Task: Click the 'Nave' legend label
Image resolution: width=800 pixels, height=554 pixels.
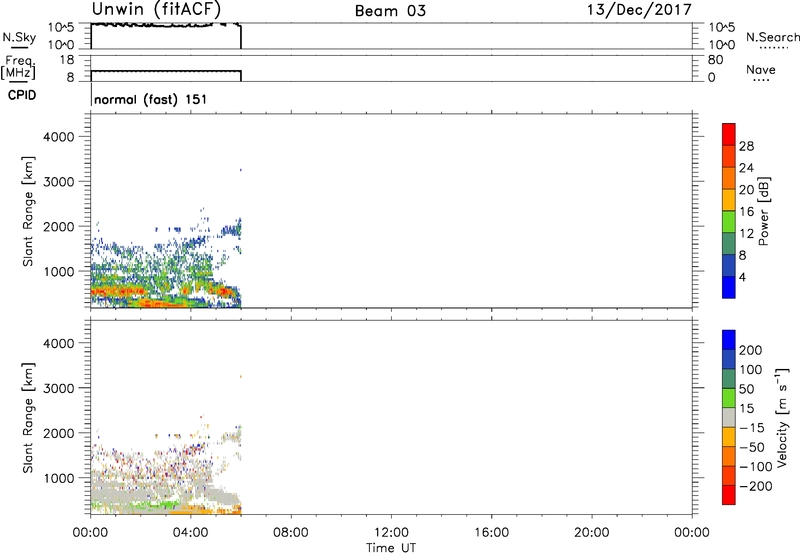Action: [x=761, y=70]
